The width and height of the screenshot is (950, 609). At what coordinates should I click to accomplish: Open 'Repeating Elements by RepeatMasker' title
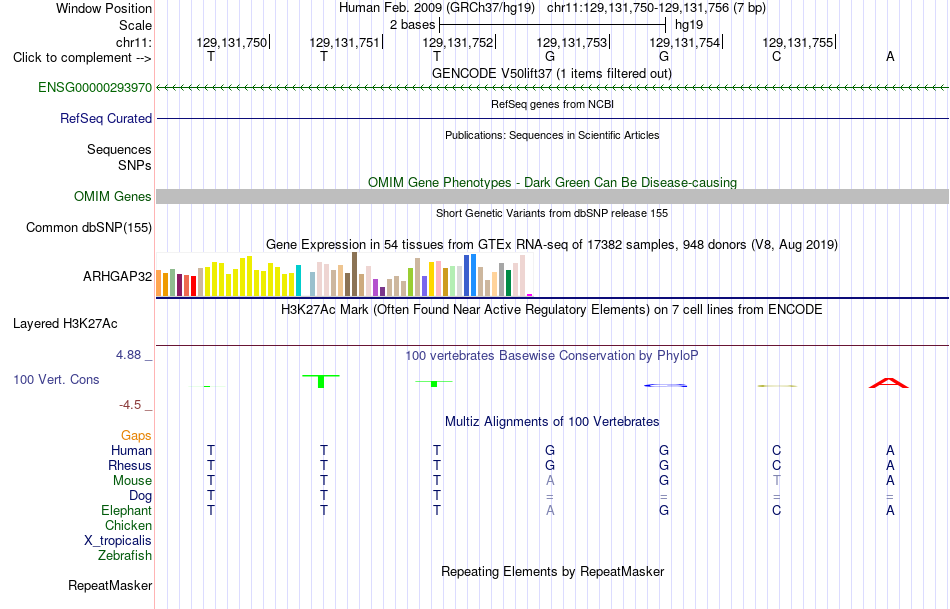click(x=553, y=571)
